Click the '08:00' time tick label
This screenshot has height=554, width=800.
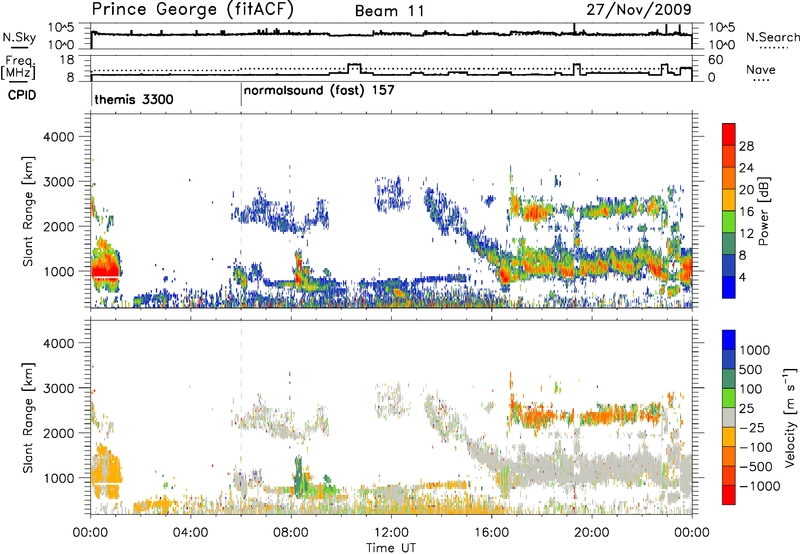290,533
